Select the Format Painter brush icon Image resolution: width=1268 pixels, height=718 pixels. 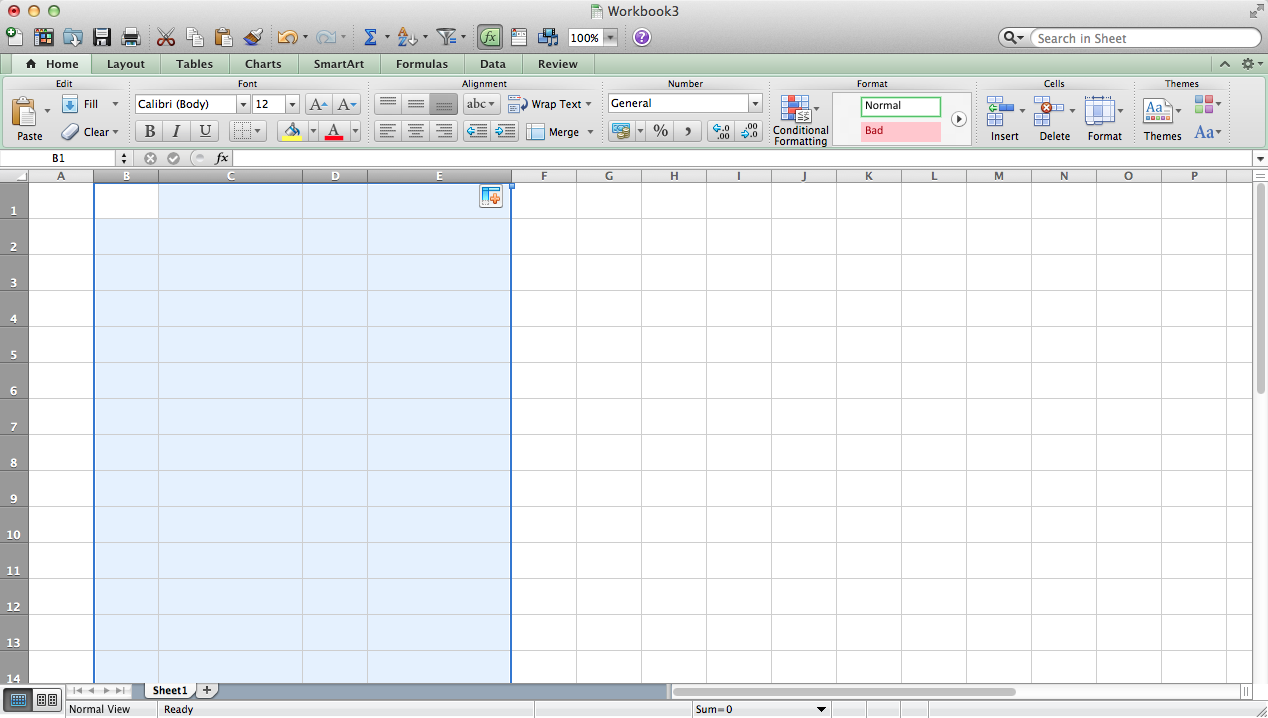[x=253, y=37]
